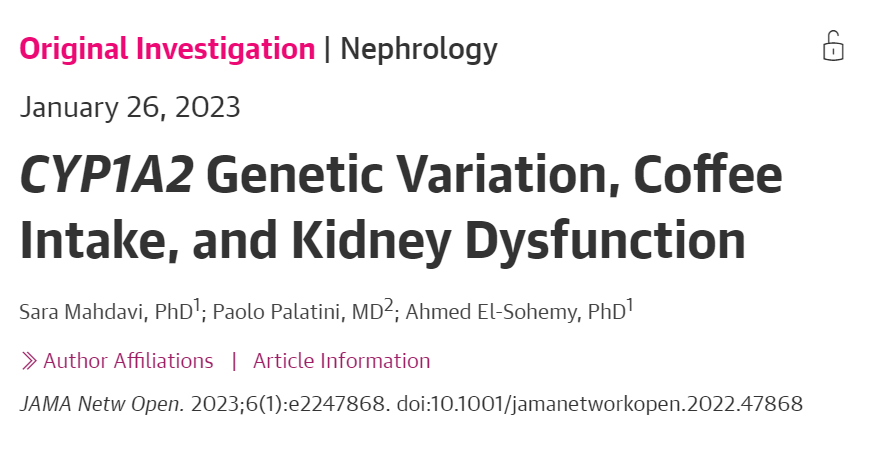Screen dimensions: 872x458
Task: Click superscript 1 after Sara Mahdavi
Action: pyautogui.click(x=196, y=305)
